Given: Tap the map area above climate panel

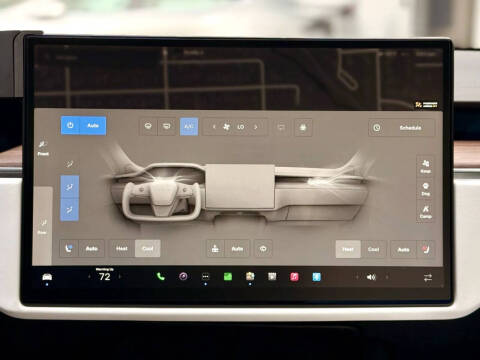Looking at the screenshot, I should coord(238,77).
